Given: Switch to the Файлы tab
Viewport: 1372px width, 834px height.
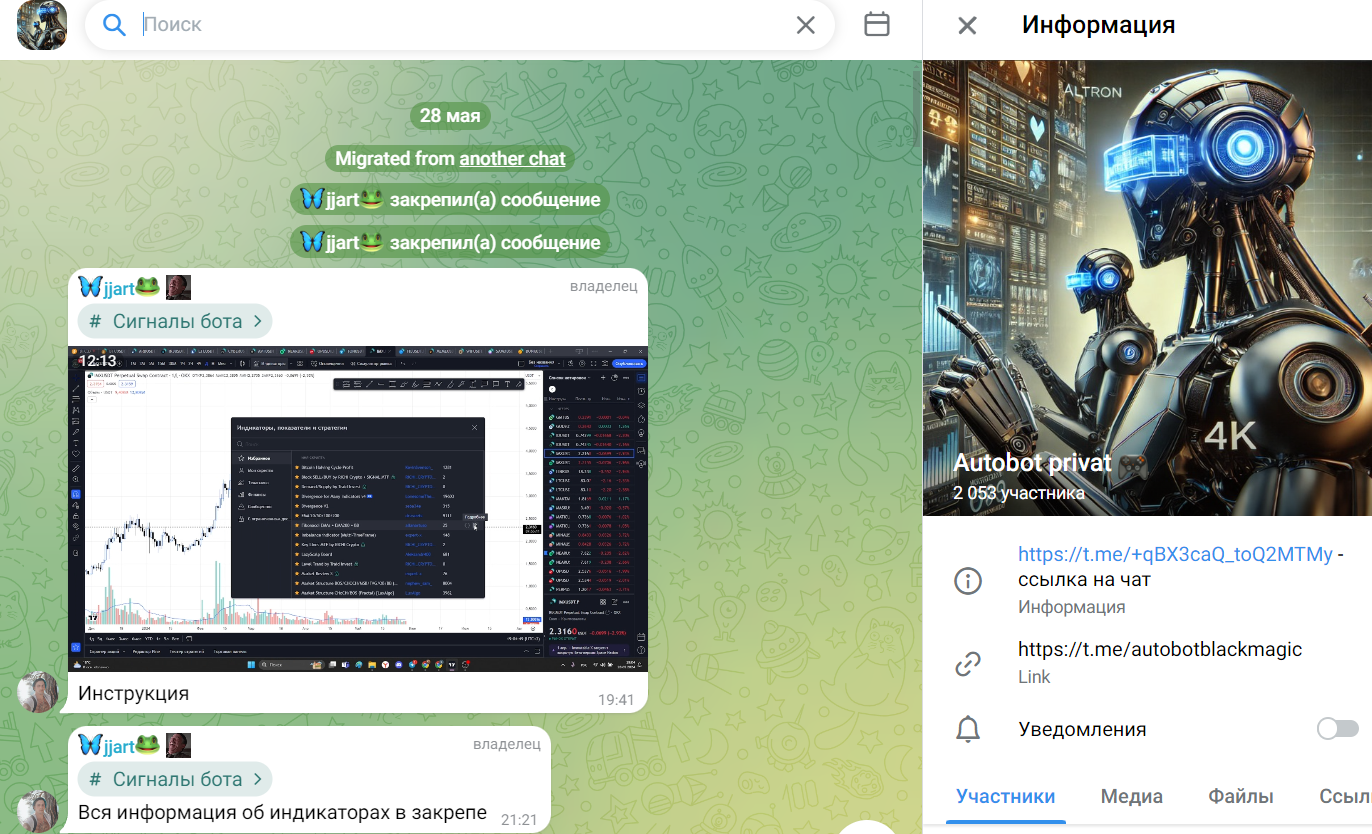Looking at the screenshot, I should [x=1240, y=796].
